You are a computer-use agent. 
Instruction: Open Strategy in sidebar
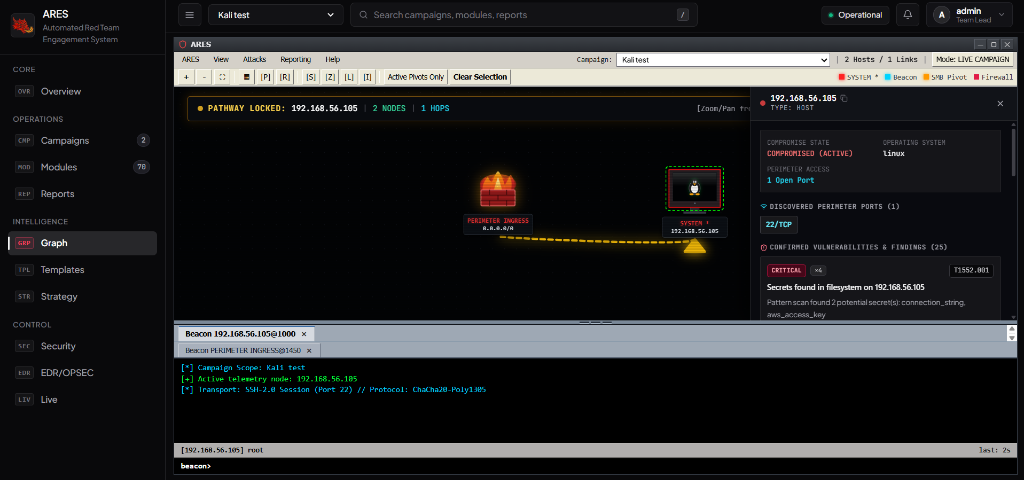click(x=82, y=296)
